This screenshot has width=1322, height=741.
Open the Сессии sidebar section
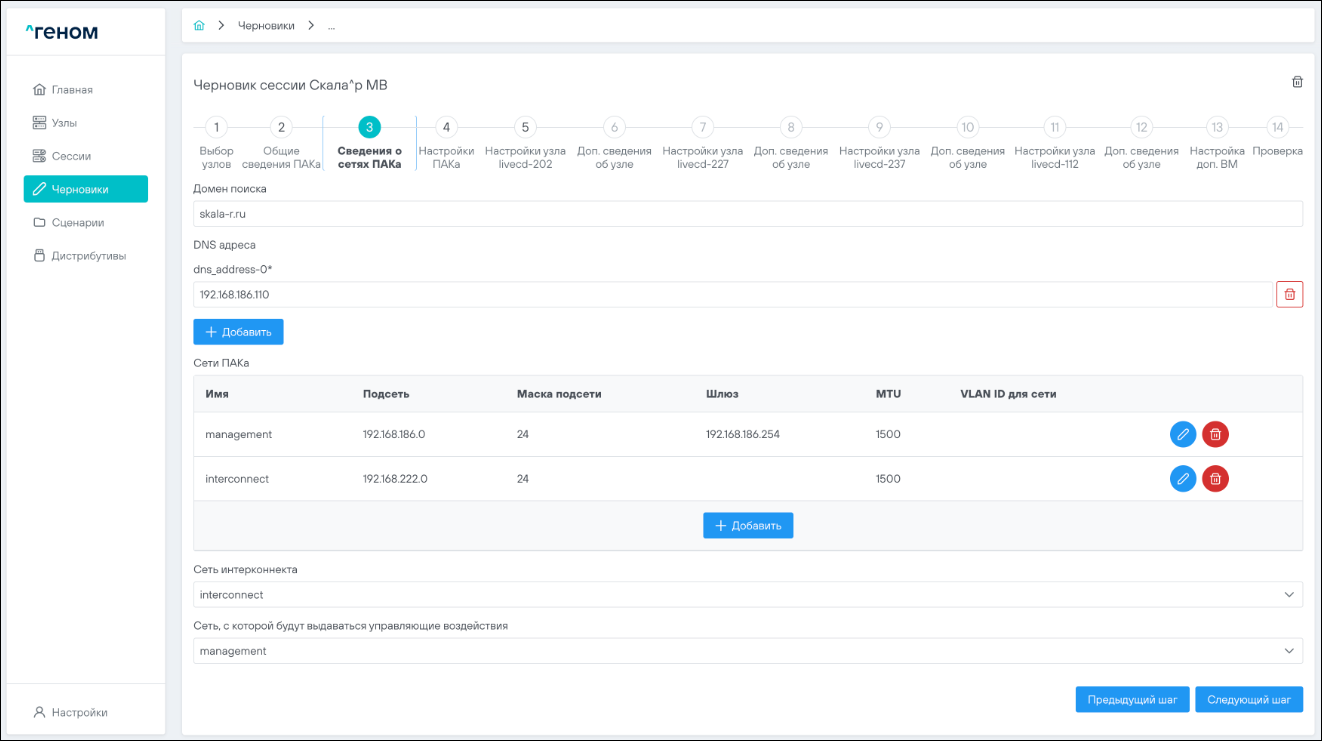click(70, 156)
